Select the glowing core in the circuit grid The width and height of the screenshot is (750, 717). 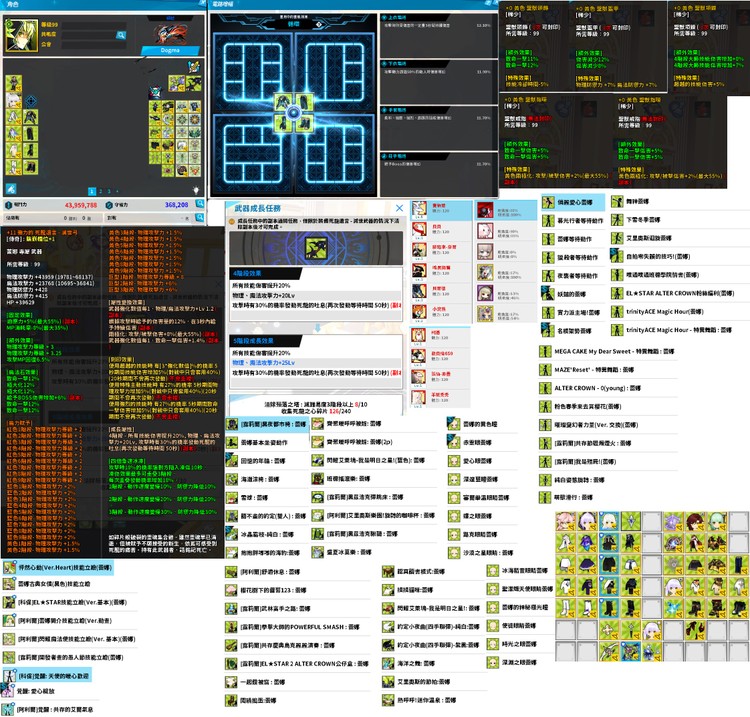point(293,113)
